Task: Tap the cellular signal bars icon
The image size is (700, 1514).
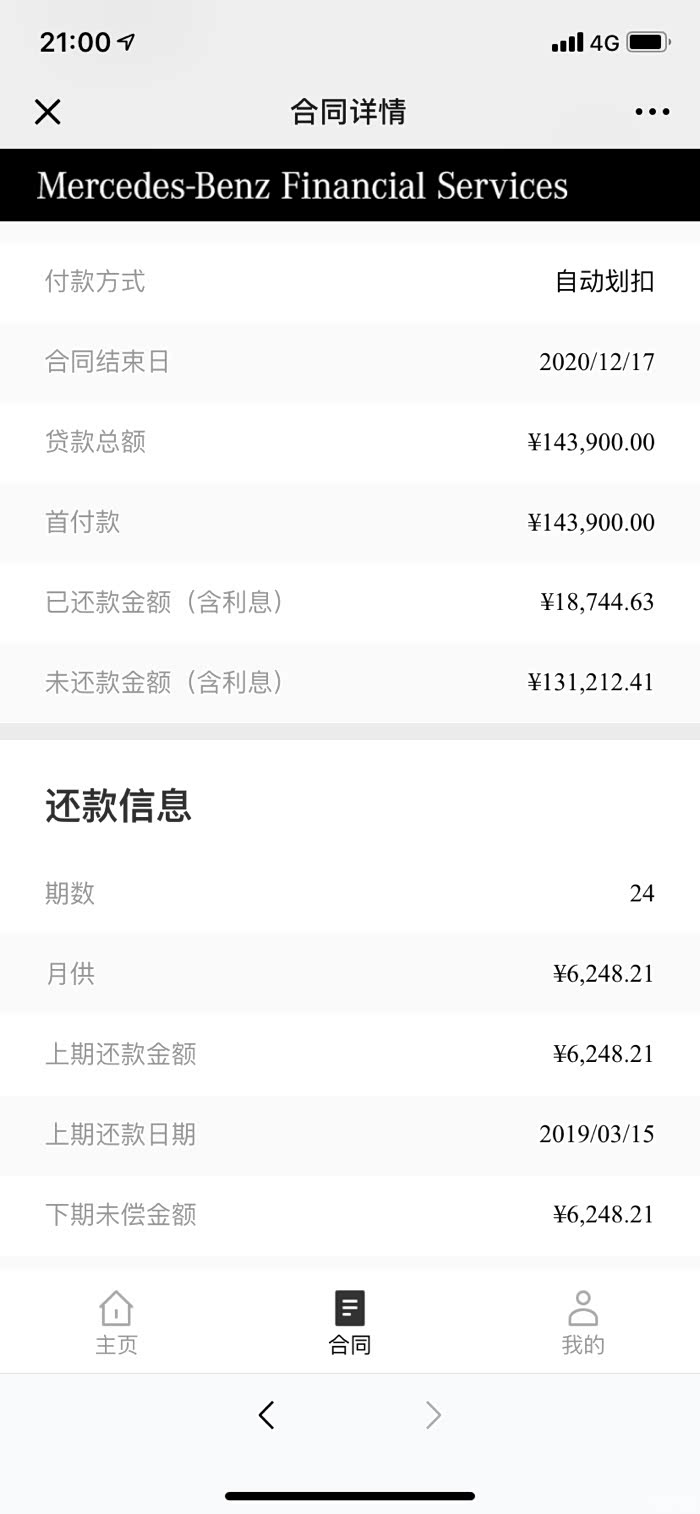Action: click(567, 43)
